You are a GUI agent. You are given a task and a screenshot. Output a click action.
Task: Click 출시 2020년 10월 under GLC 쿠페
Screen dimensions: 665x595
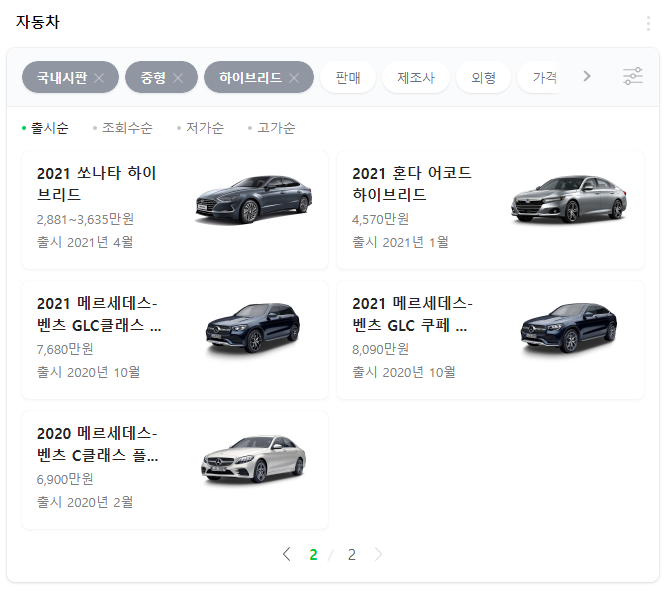pyautogui.click(x=404, y=372)
